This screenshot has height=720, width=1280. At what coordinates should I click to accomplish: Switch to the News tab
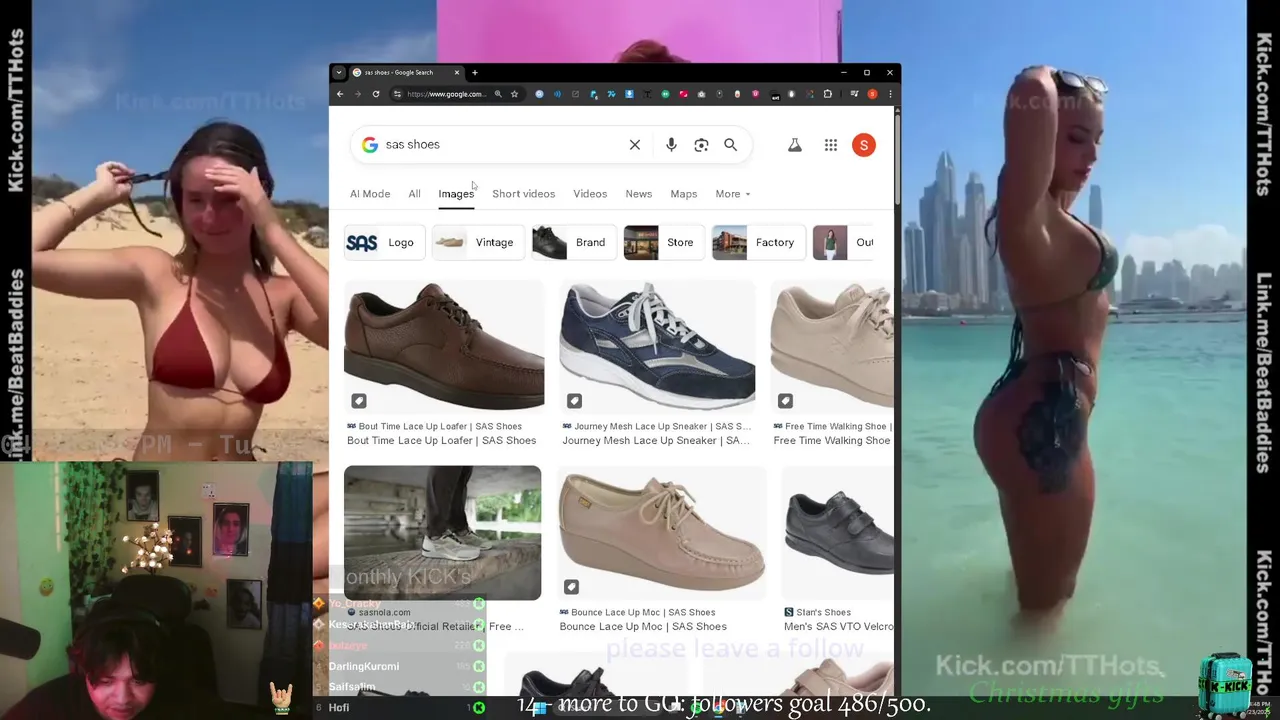click(x=638, y=194)
